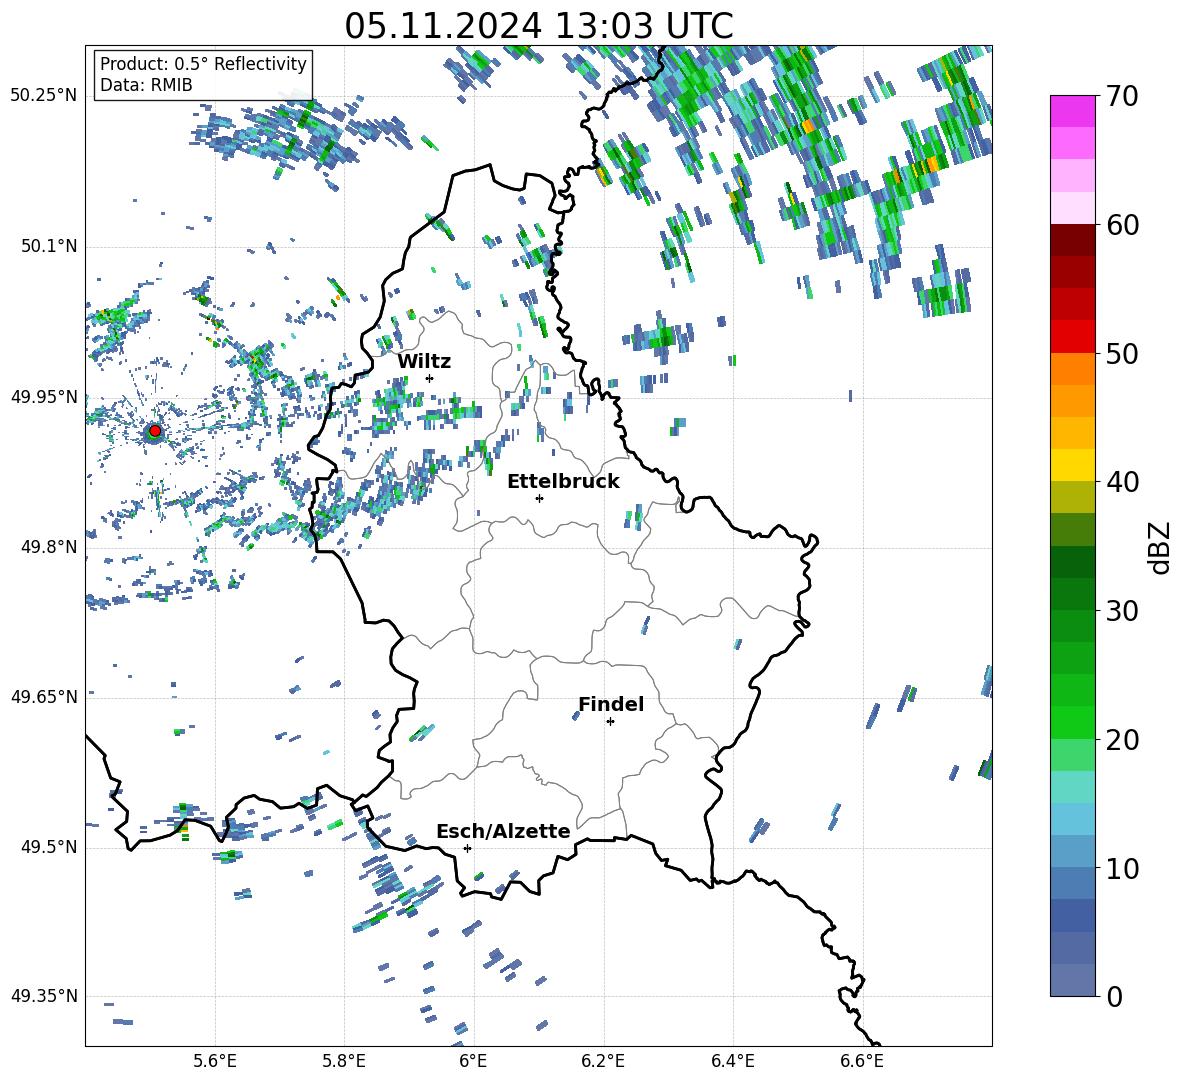Screen dimensions: 1184x1081
Task: Click the 70 value on colorbar
Action: (x=1121, y=97)
